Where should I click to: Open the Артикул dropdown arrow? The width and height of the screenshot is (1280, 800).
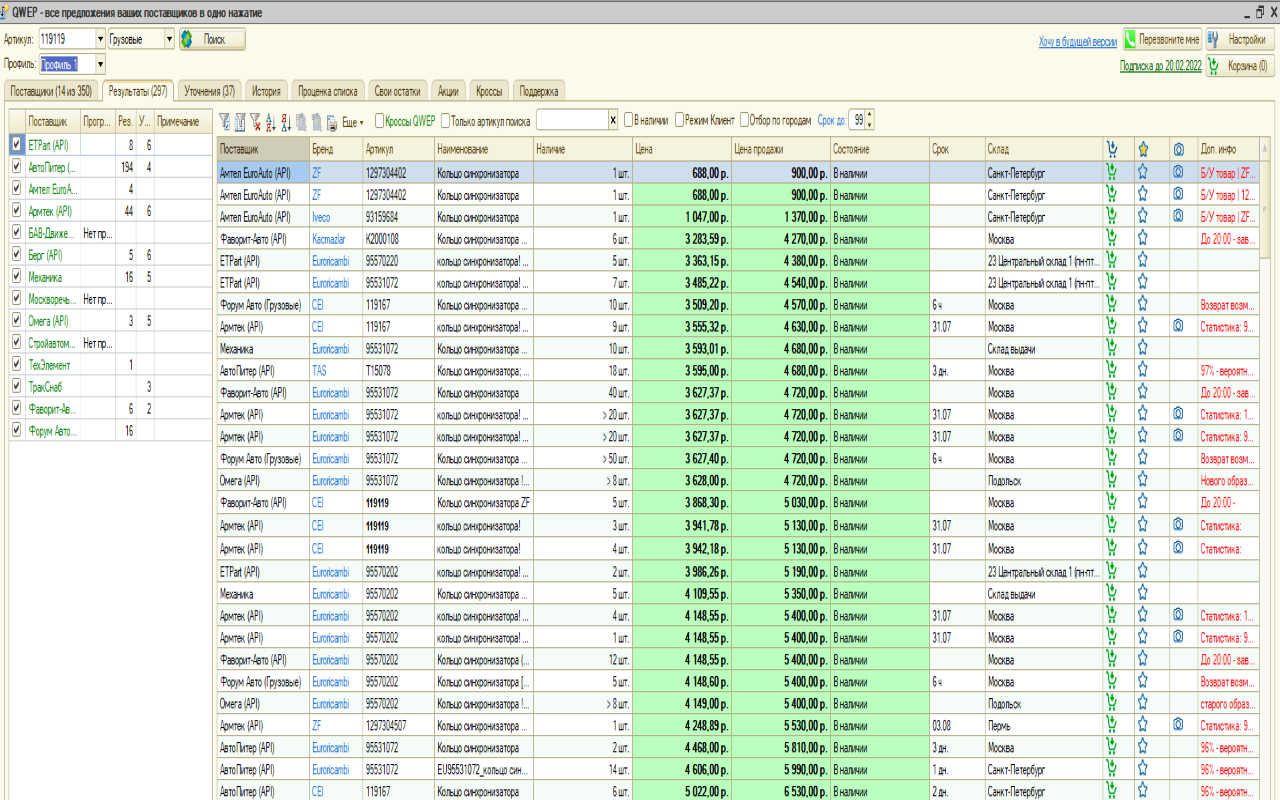(x=100, y=40)
